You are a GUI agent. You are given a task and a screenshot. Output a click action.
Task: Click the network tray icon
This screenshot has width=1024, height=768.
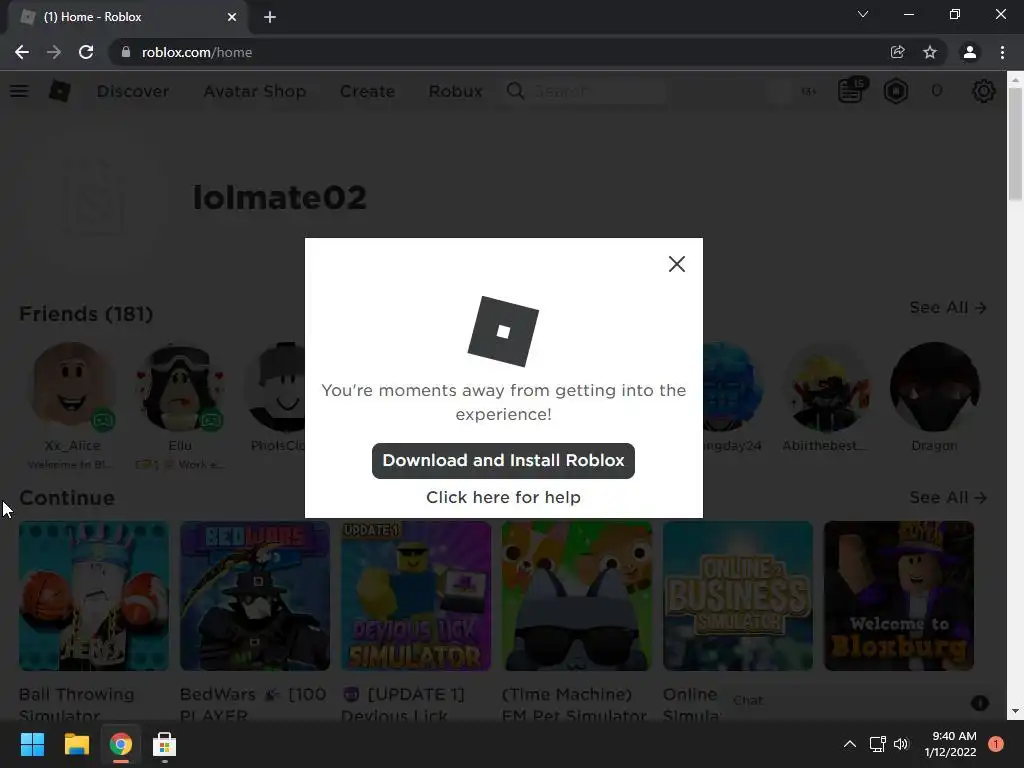tap(877, 744)
